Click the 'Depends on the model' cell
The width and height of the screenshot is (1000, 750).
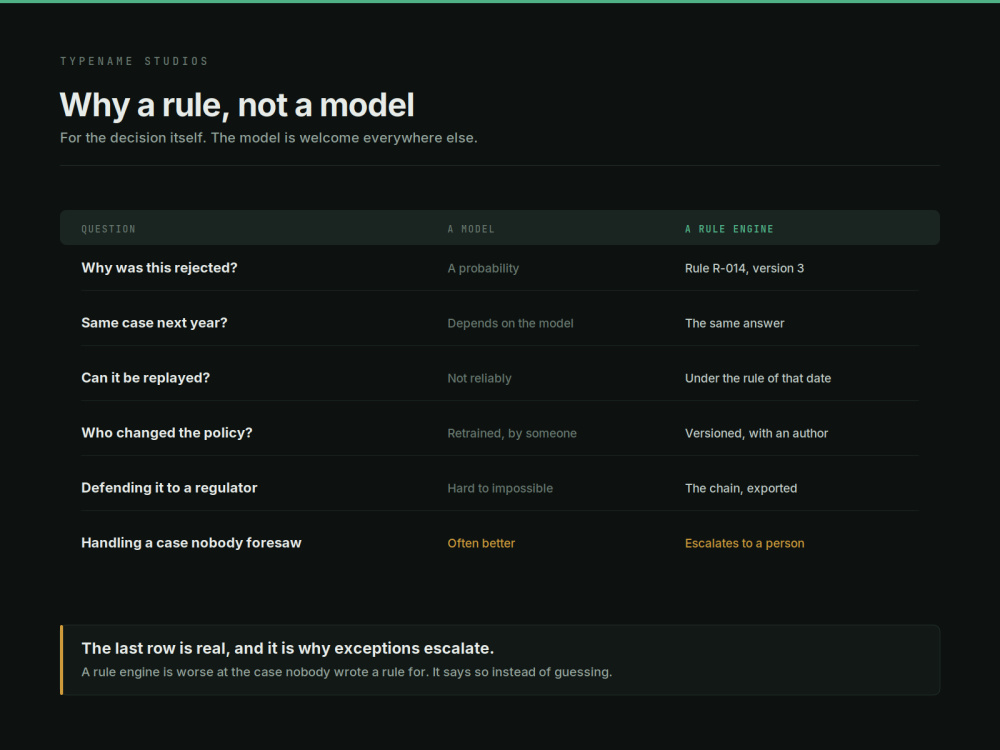tap(510, 323)
